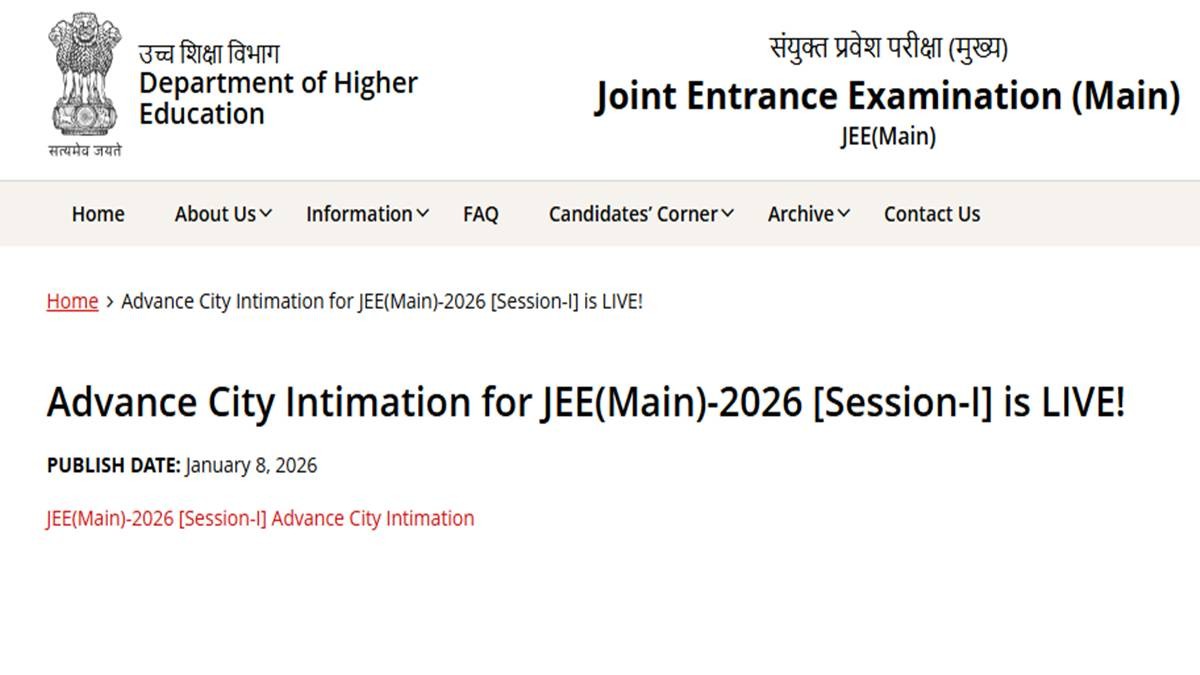Expand the arrow beside Information
The image size is (1200, 675).
423,213
